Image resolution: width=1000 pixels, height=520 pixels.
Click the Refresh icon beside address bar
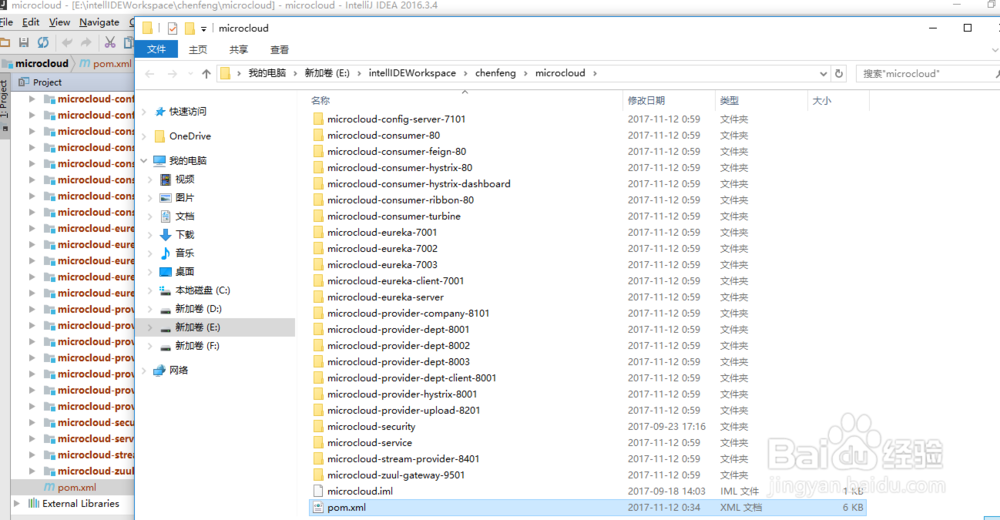pos(839,73)
